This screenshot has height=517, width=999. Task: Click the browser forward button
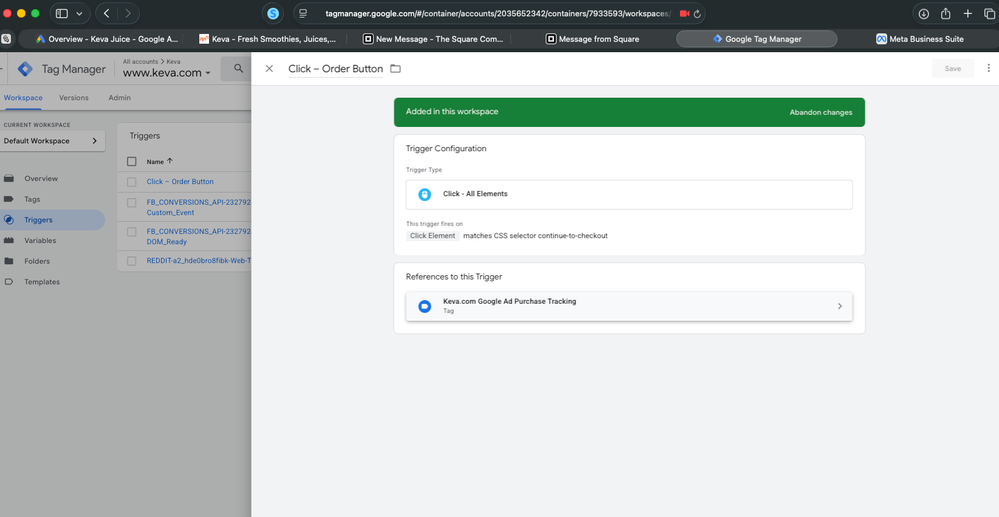128,13
